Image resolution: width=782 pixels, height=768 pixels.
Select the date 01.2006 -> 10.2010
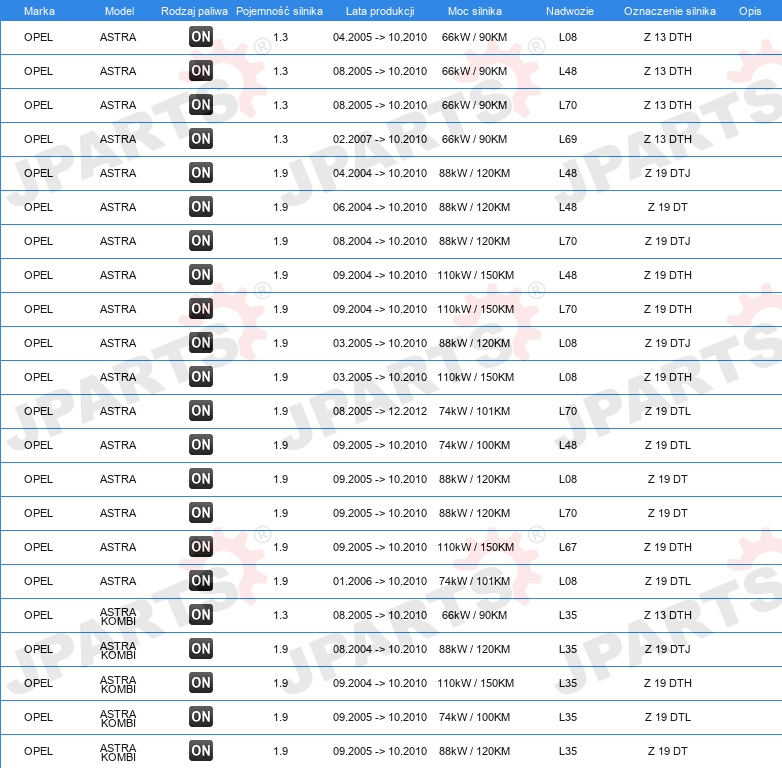(380, 581)
